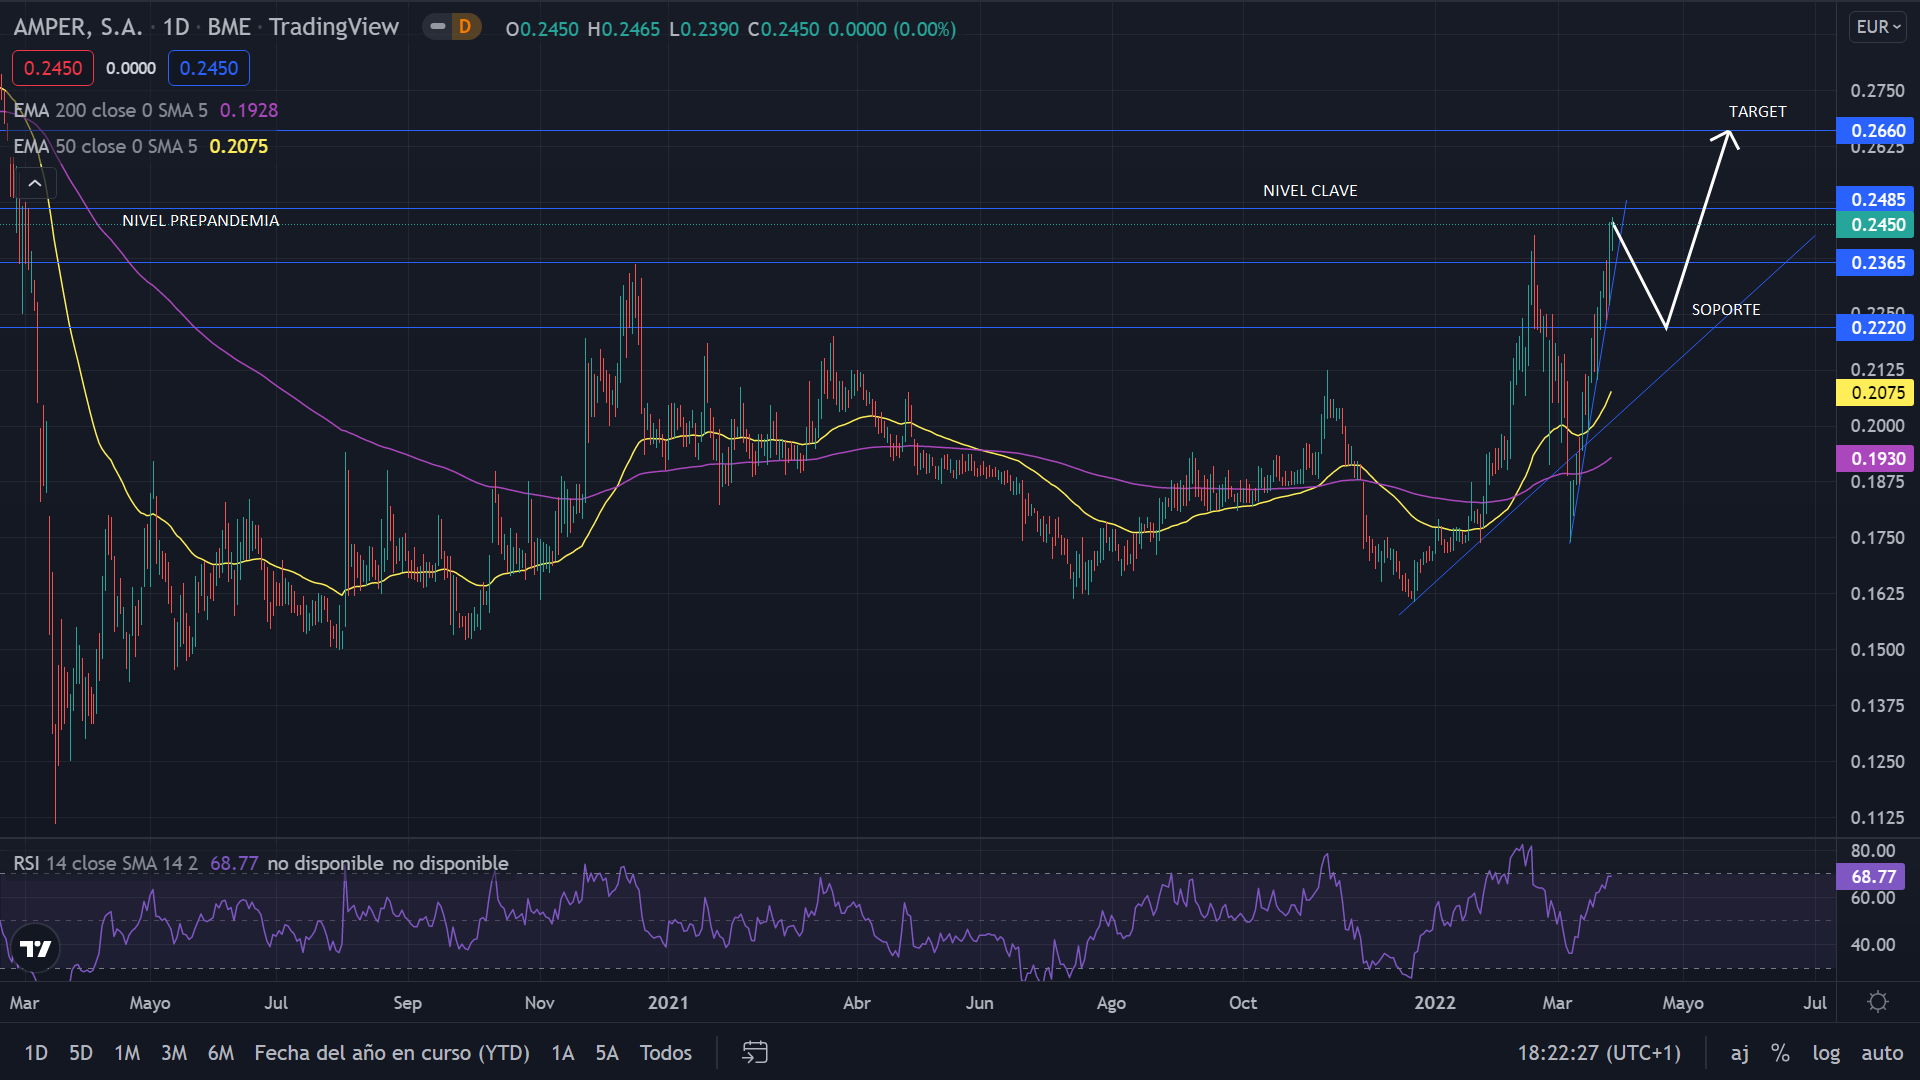Select the Todos time range

pos(666,1053)
